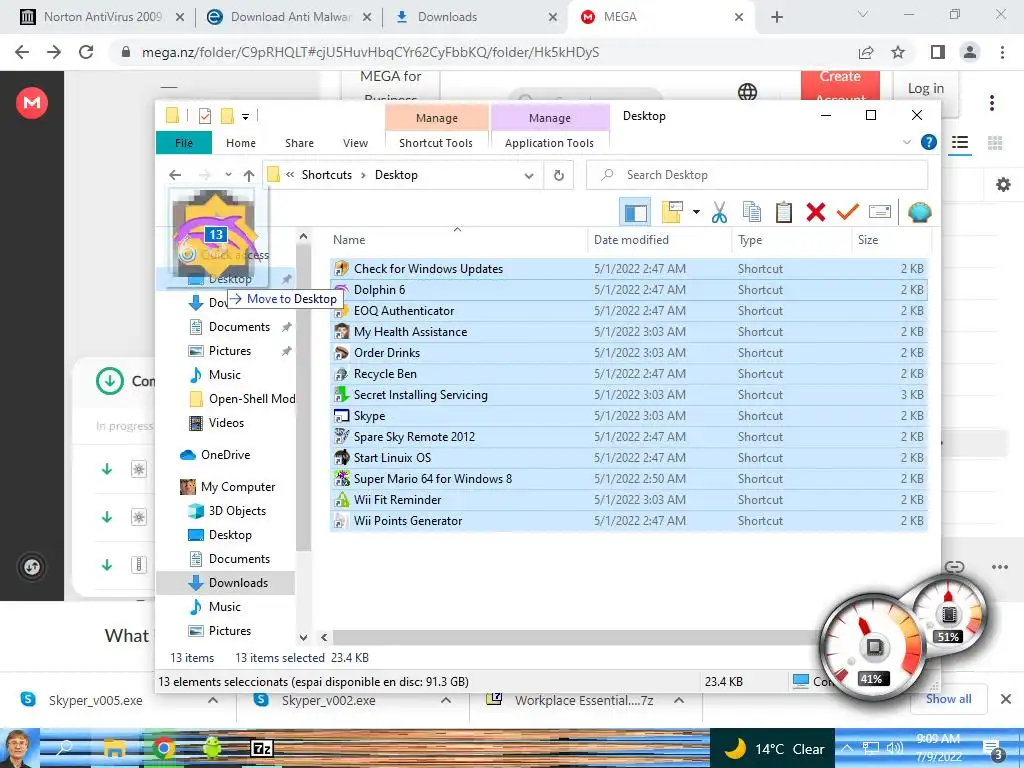Click Show all in downloads bar
The width and height of the screenshot is (1024, 768).
tap(948, 699)
